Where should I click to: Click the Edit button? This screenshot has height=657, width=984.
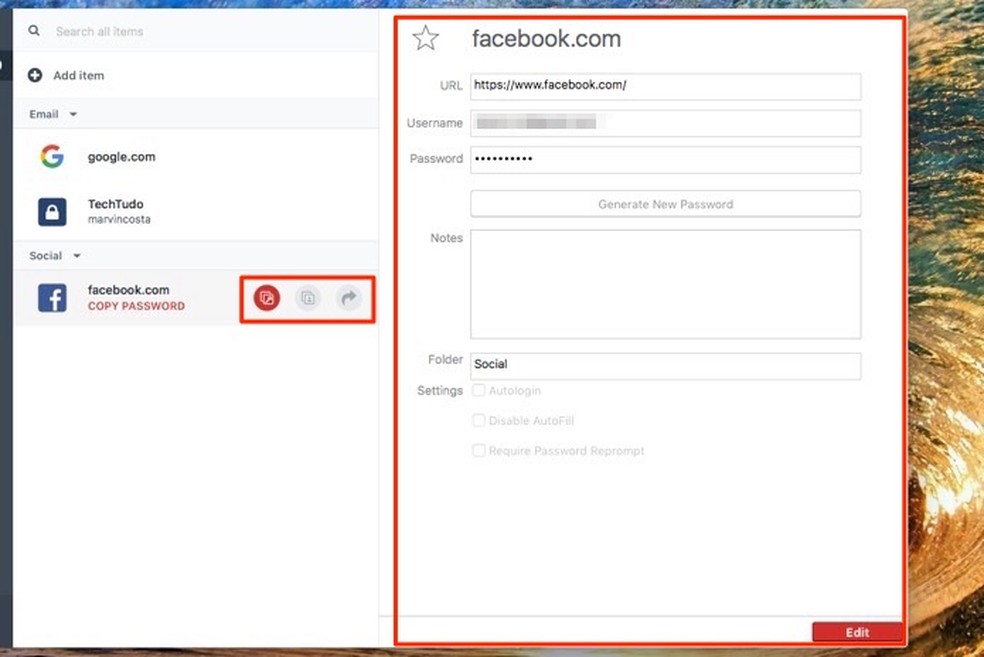tap(857, 632)
